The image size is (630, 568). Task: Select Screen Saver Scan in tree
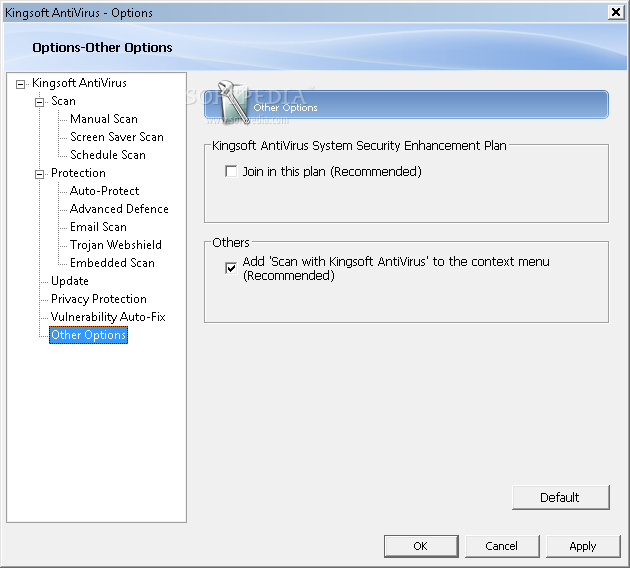(x=117, y=137)
